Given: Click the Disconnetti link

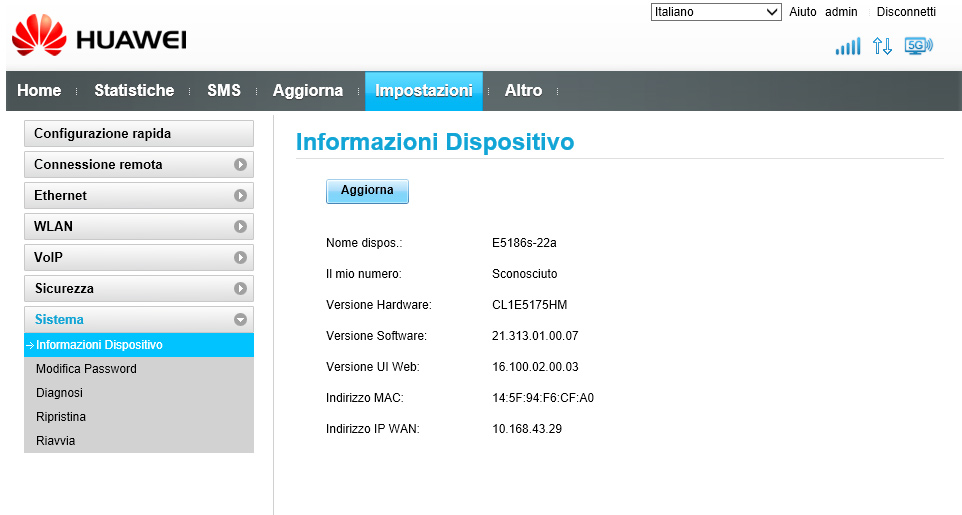Looking at the screenshot, I should (x=906, y=12).
